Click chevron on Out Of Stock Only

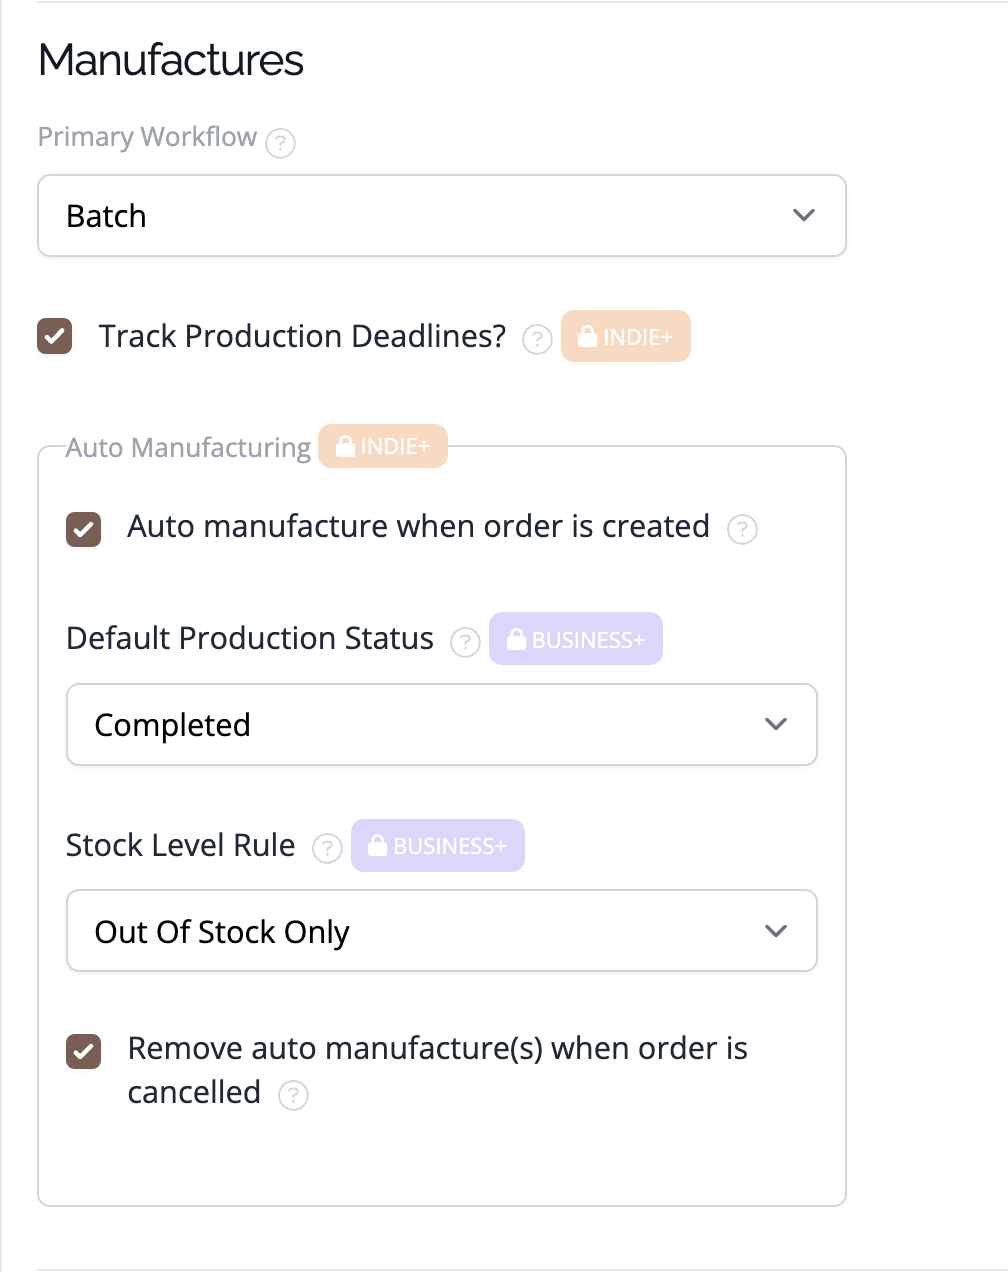click(776, 931)
